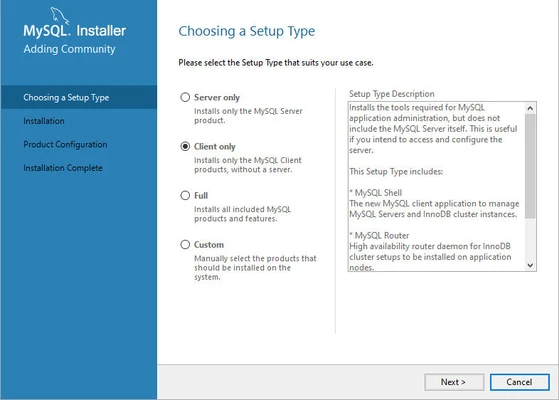Go to the Installation step in sidebar
Image resolution: width=559 pixels, height=400 pixels.
click(44, 121)
